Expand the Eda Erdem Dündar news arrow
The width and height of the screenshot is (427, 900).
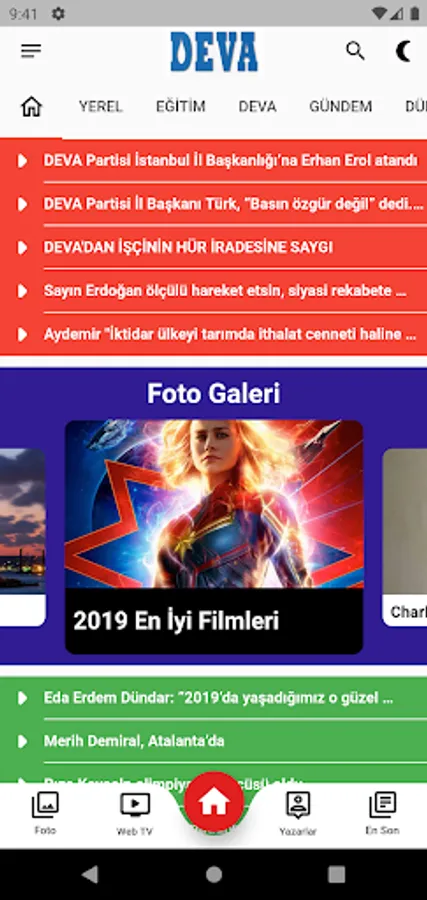[22, 698]
